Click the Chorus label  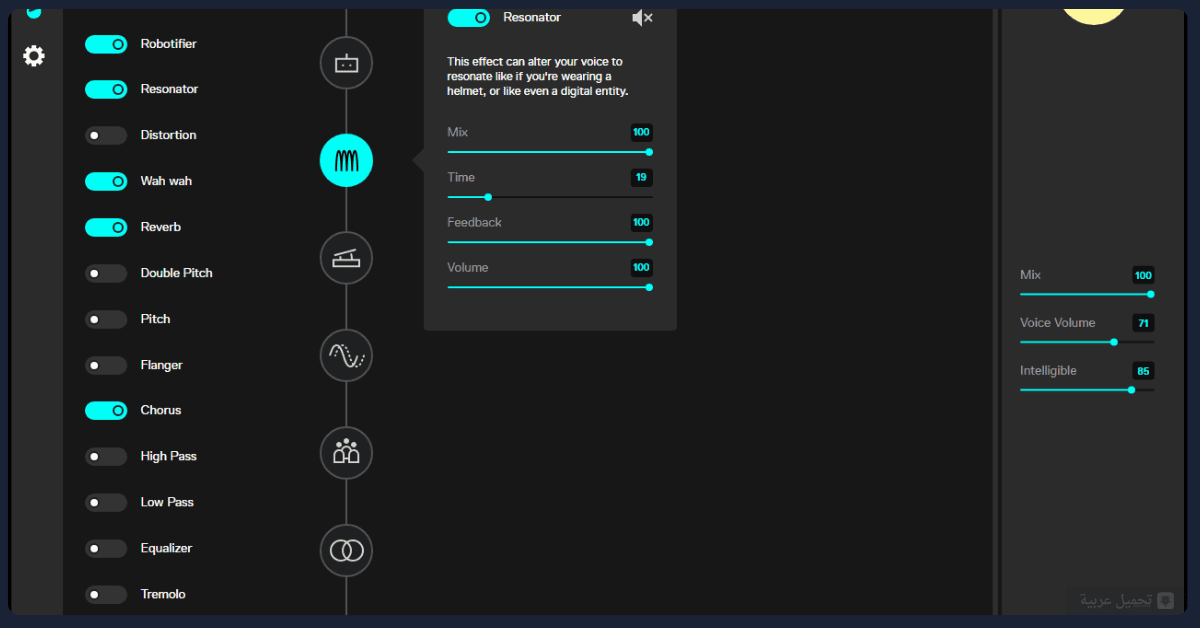coord(161,410)
